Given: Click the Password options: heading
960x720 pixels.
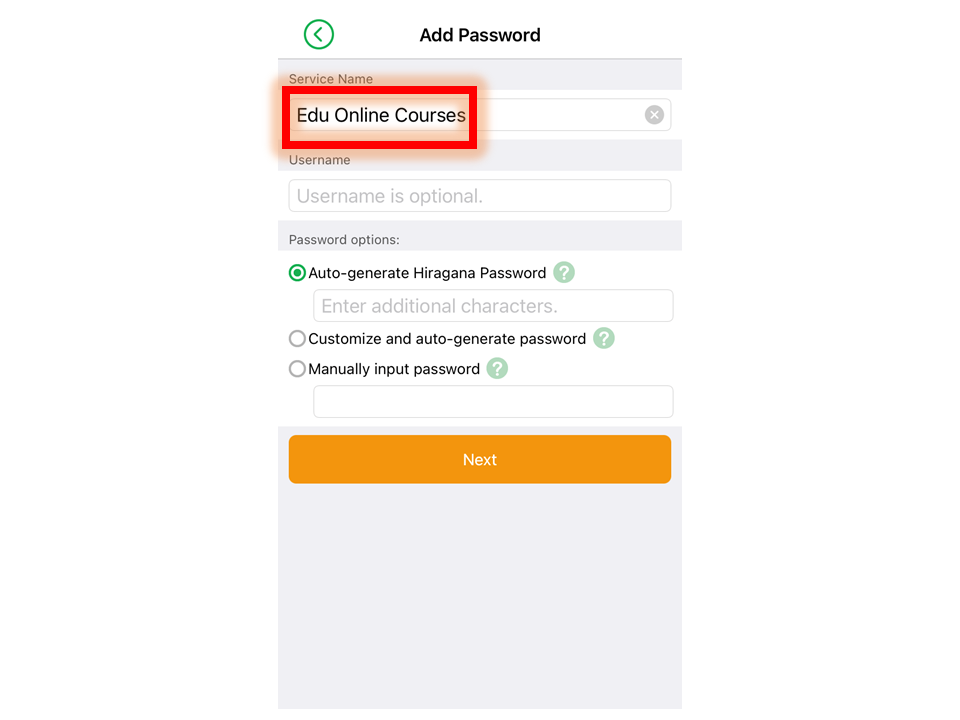Looking at the screenshot, I should (x=344, y=239).
